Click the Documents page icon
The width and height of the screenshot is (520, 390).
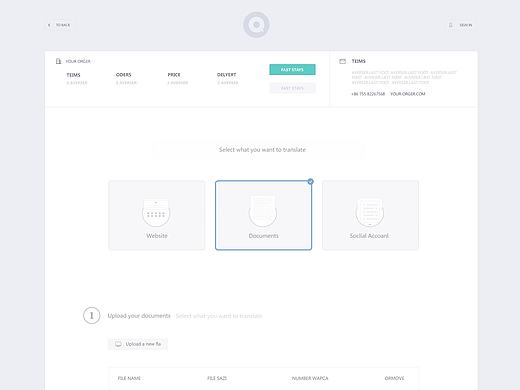tap(263, 211)
